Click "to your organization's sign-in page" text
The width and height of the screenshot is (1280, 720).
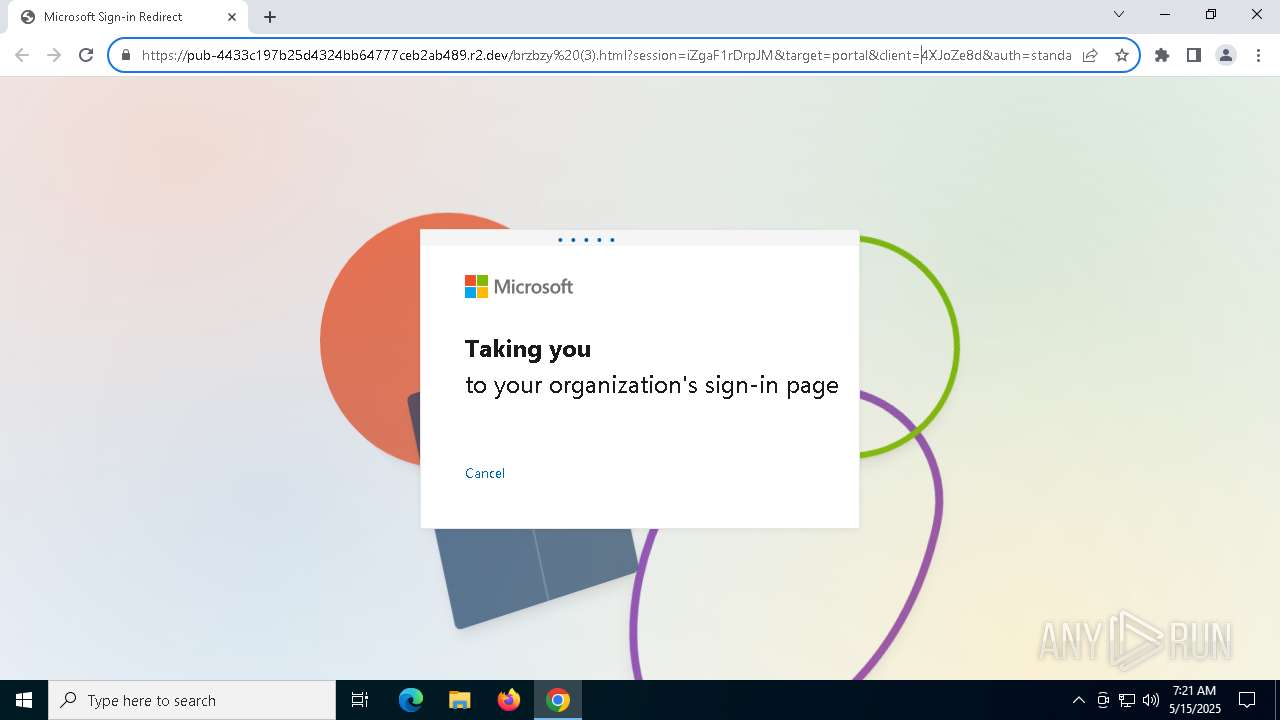[x=652, y=385]
